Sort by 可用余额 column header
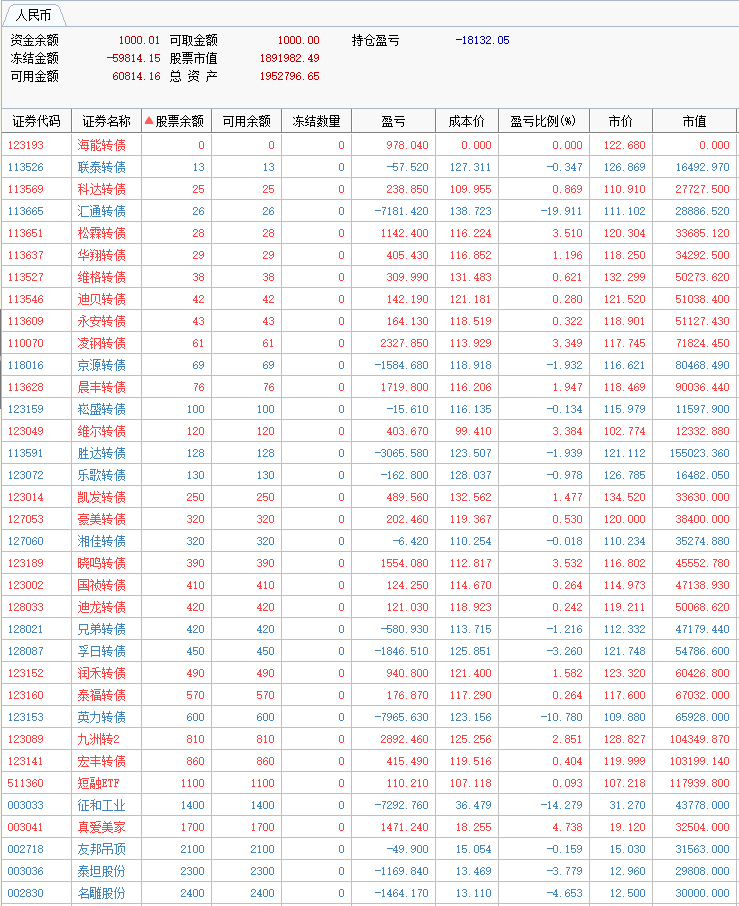This screenshot has width=739, height=906. pos(247,121)
